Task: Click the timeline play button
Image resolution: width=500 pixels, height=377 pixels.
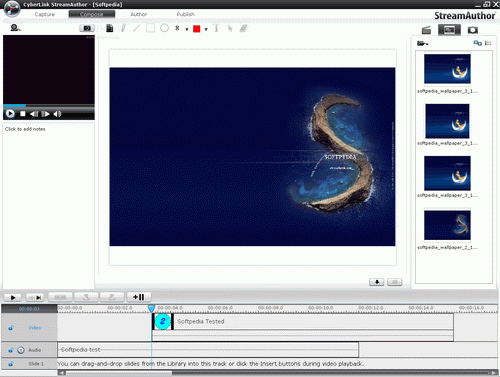Action: click(x=13, y=297)
